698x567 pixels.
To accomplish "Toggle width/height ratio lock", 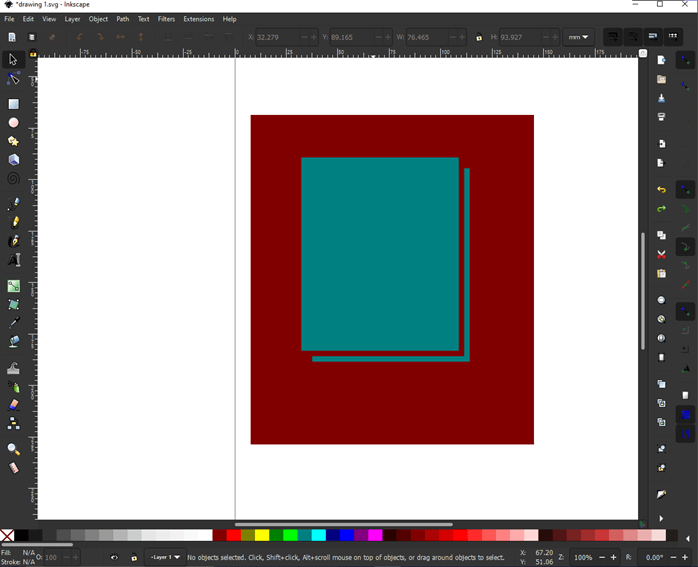I will tap(479, 38).
